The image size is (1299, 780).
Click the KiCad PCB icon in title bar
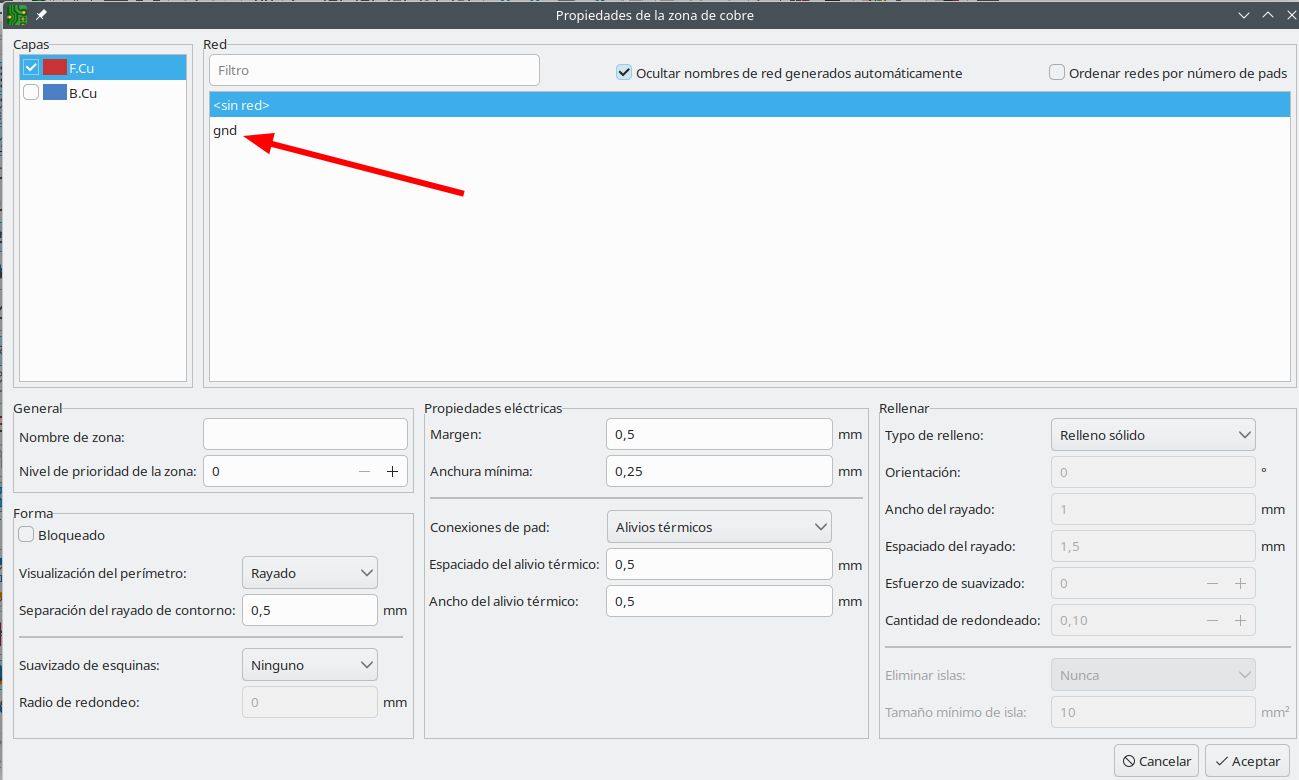click(x=17, y=15)
